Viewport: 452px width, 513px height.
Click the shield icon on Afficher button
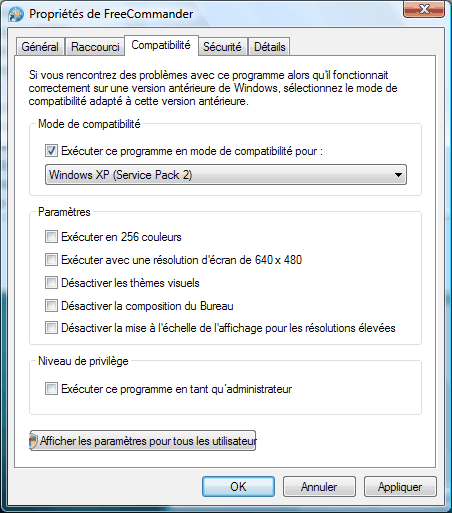point(33,441)
